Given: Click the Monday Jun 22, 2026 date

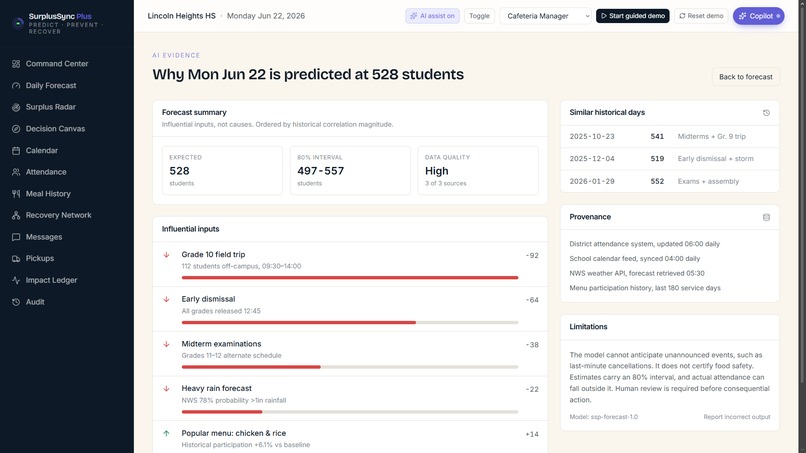Looking at the screenshot, I should tap(266, 16).
